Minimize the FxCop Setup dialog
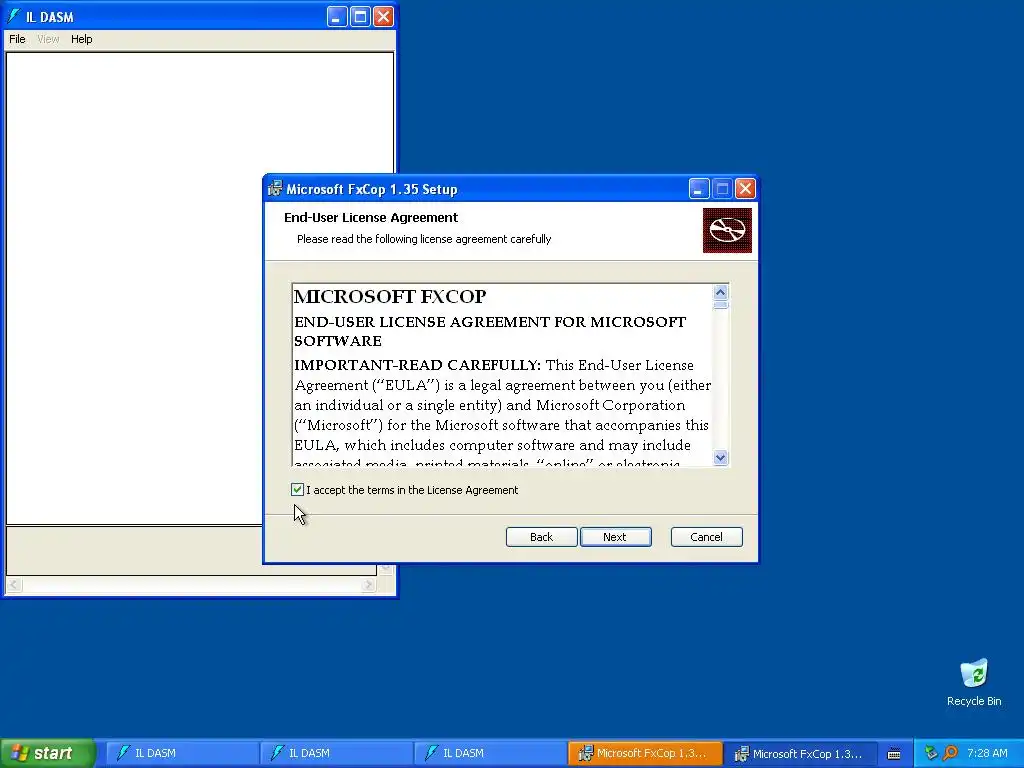The image size is (1024, 768). tap(699, 189)
